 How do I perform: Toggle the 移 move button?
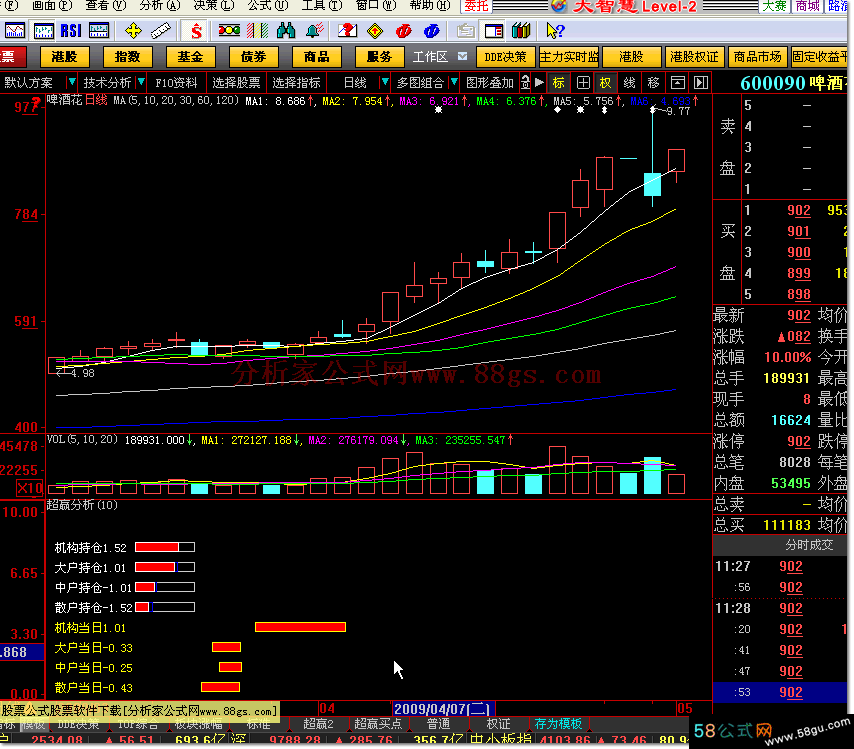coord(654,83)
